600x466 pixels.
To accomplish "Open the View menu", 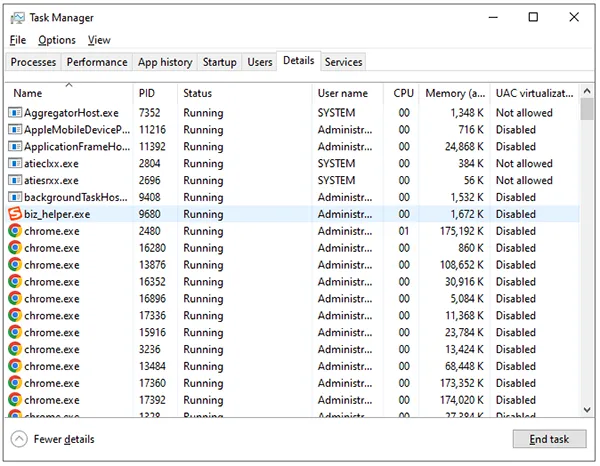I will pyautogui.click(x=99, y=40).
